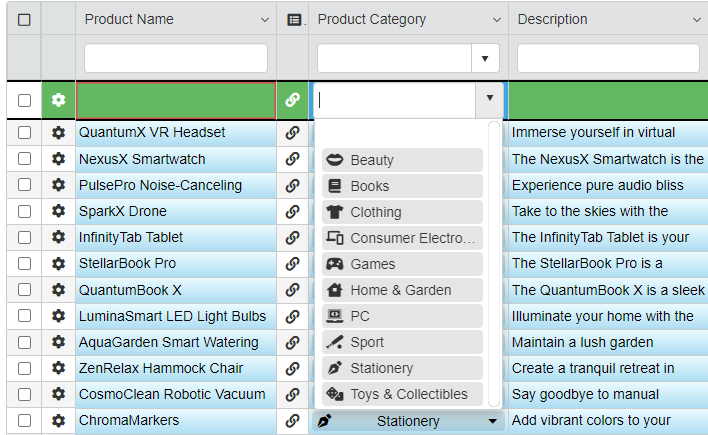Expand the Product Category filter dropdown arrow

[x=485, y=58]
